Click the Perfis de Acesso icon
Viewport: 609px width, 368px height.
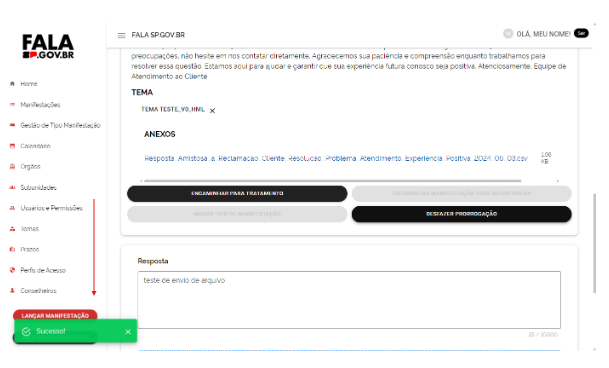pos(12,270)
